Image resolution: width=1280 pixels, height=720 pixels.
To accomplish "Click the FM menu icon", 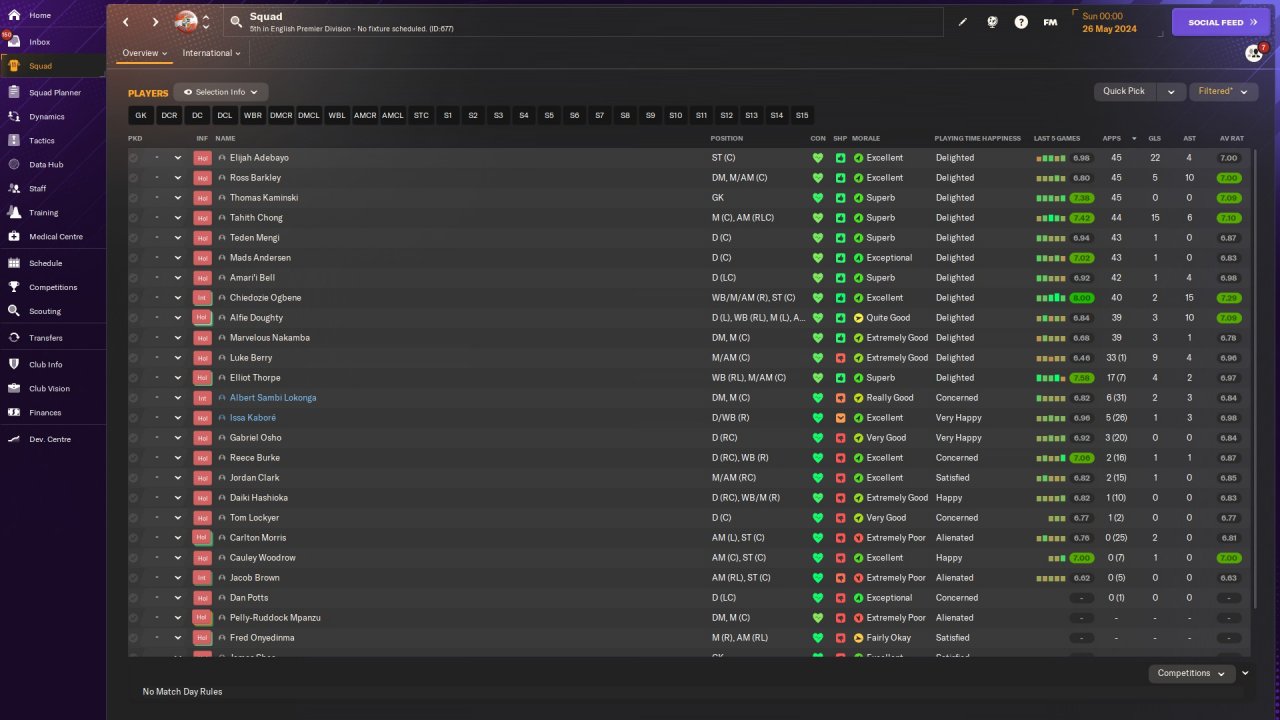I will click(1050, 22).
